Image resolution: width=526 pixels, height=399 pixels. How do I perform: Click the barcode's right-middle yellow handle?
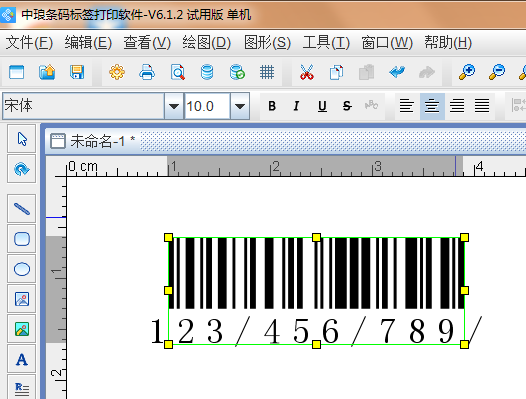(x=464, y=291)
